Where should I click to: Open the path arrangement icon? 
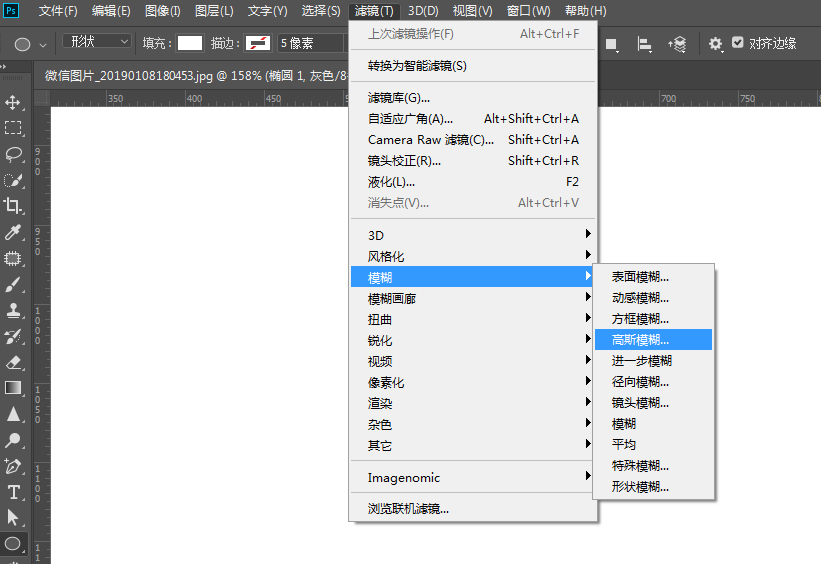pyautogui.click(x=677, y=45)
